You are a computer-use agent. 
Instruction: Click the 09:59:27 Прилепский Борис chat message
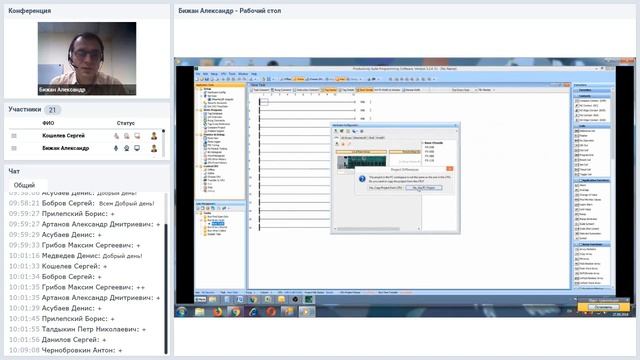coord(62,214)
